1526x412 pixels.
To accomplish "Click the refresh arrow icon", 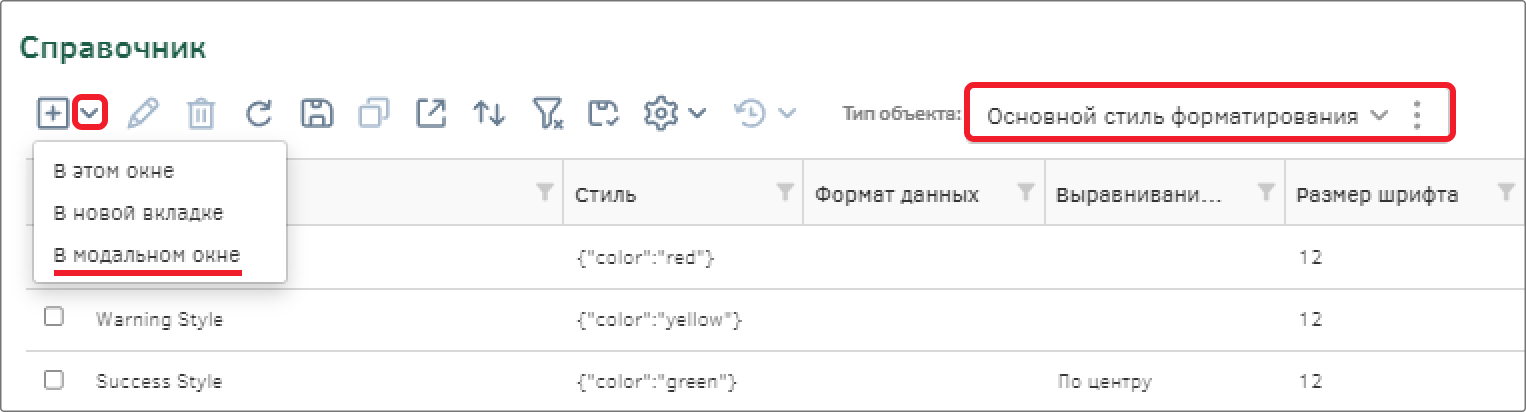I will [259, 114].
